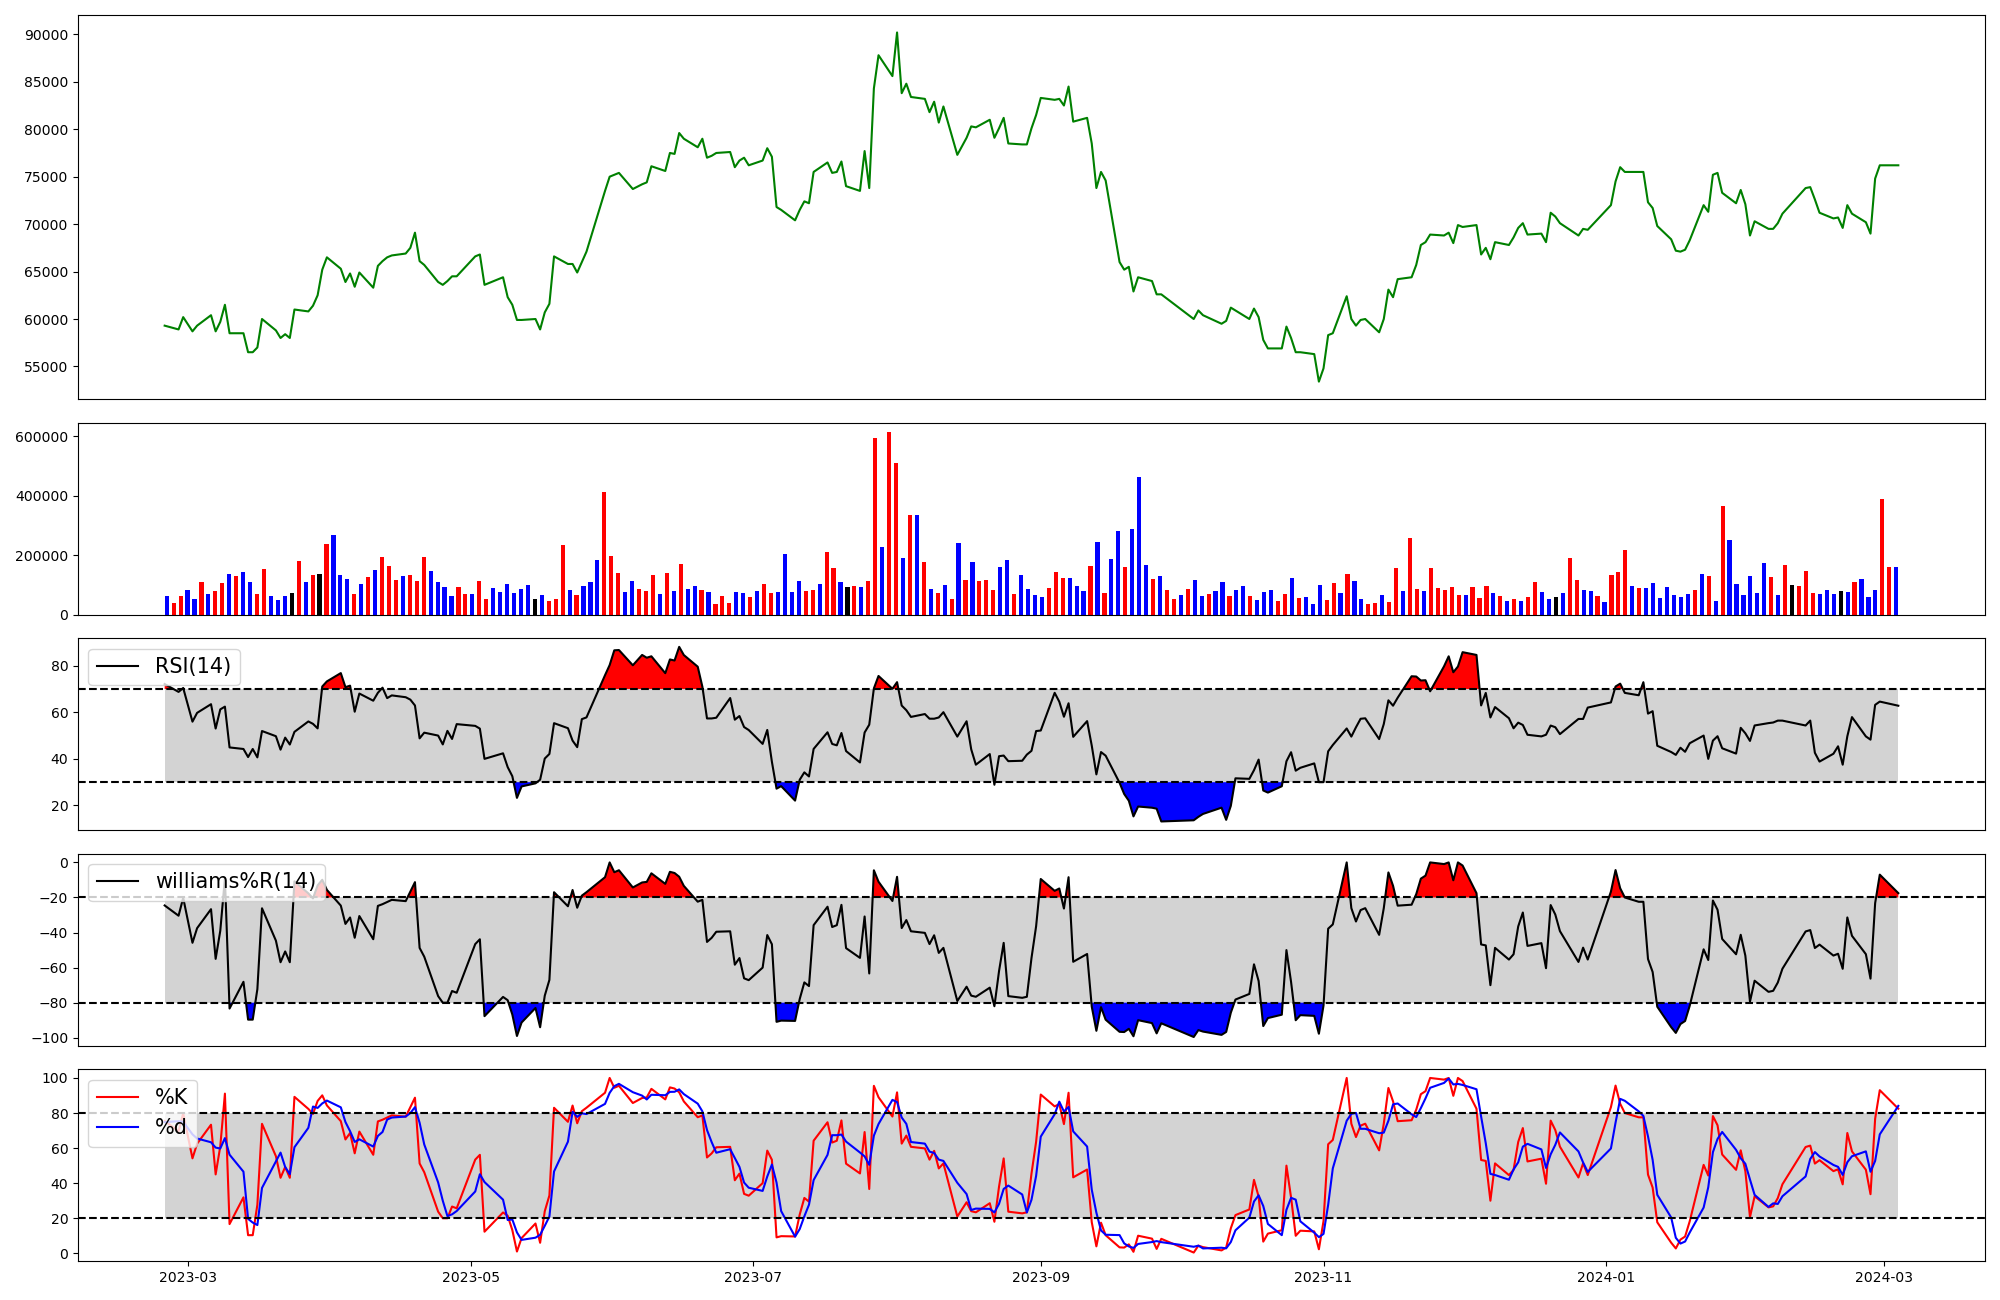Image resolution: width=2000 pixels, height=1300 pixels.
Task: Click the 2023-03 x-axis date label
Action: click(188, 1277)
